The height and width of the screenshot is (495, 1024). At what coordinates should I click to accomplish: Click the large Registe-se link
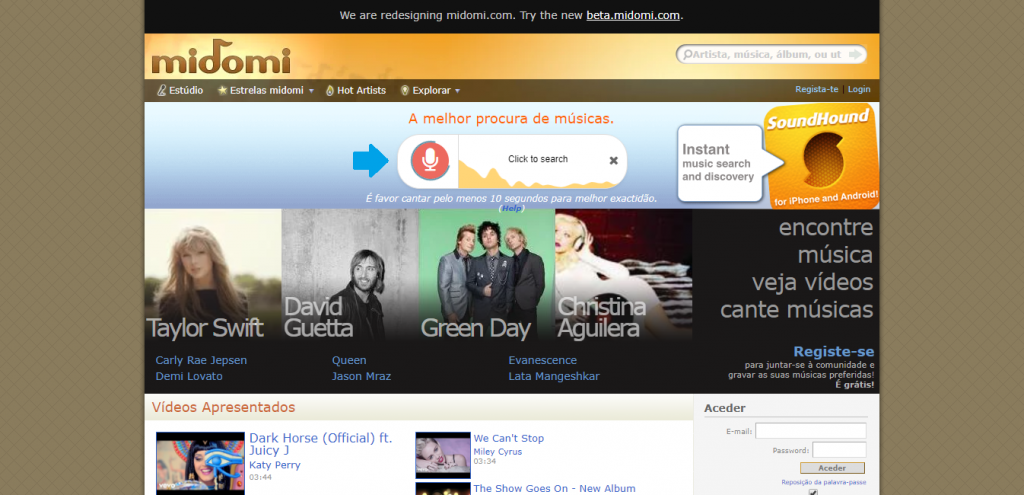click(x=833, y=352)
